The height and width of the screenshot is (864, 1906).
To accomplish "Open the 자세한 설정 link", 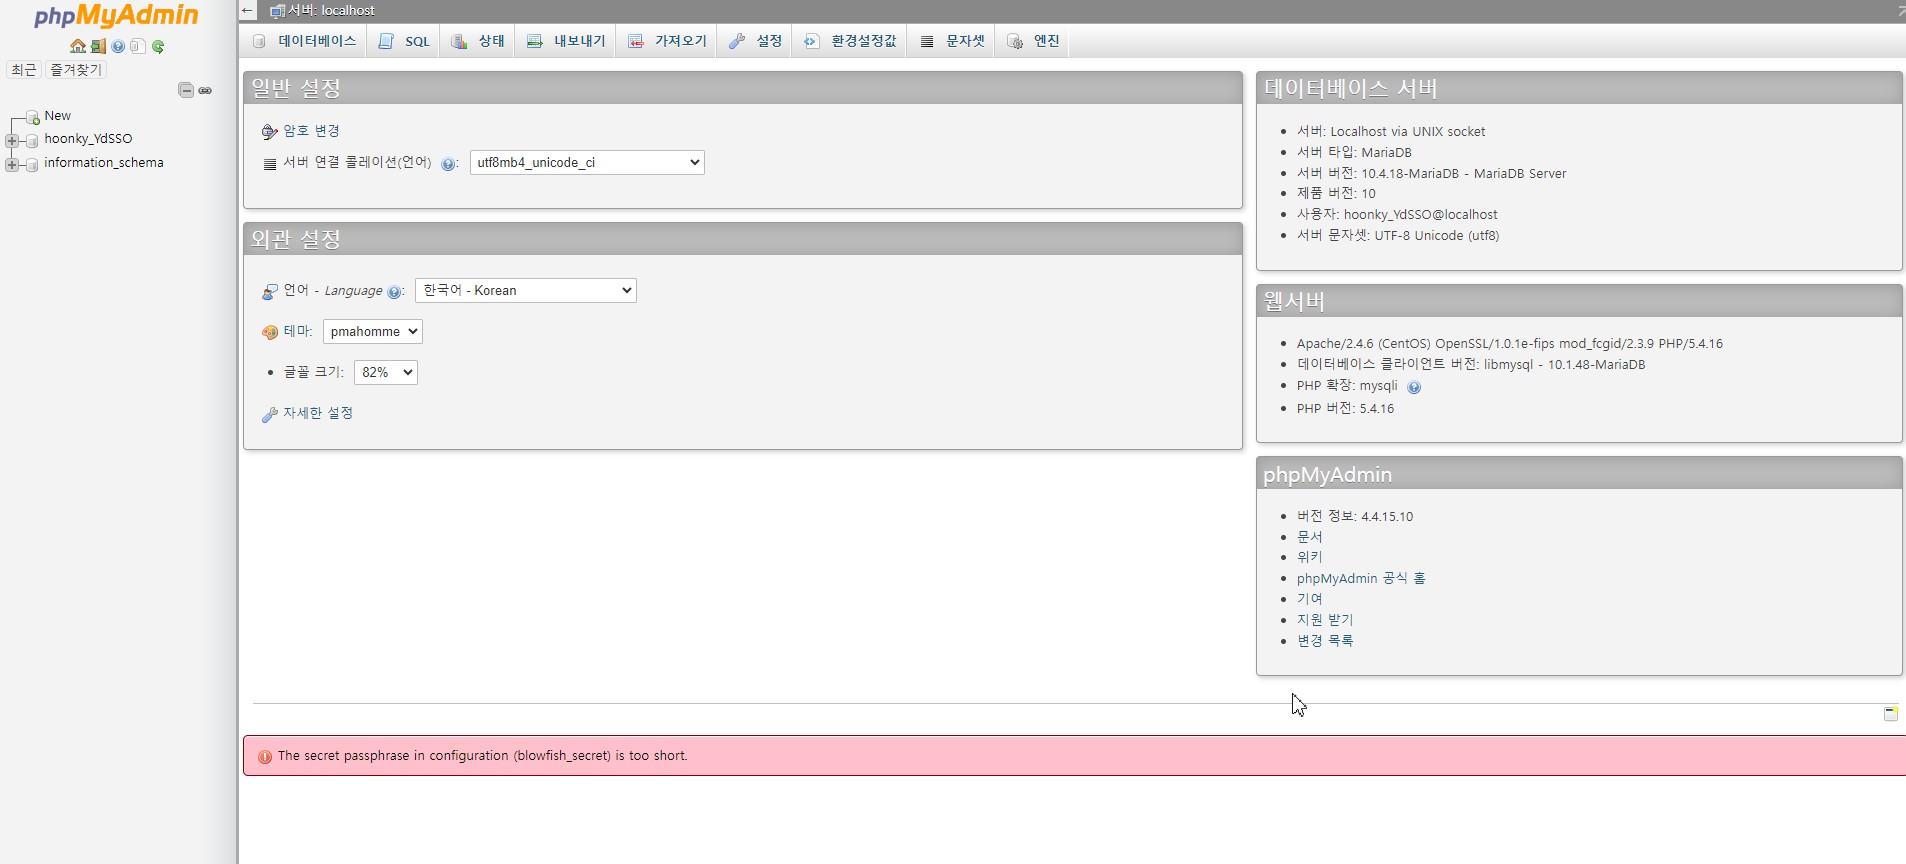I will tap(318, 413).
